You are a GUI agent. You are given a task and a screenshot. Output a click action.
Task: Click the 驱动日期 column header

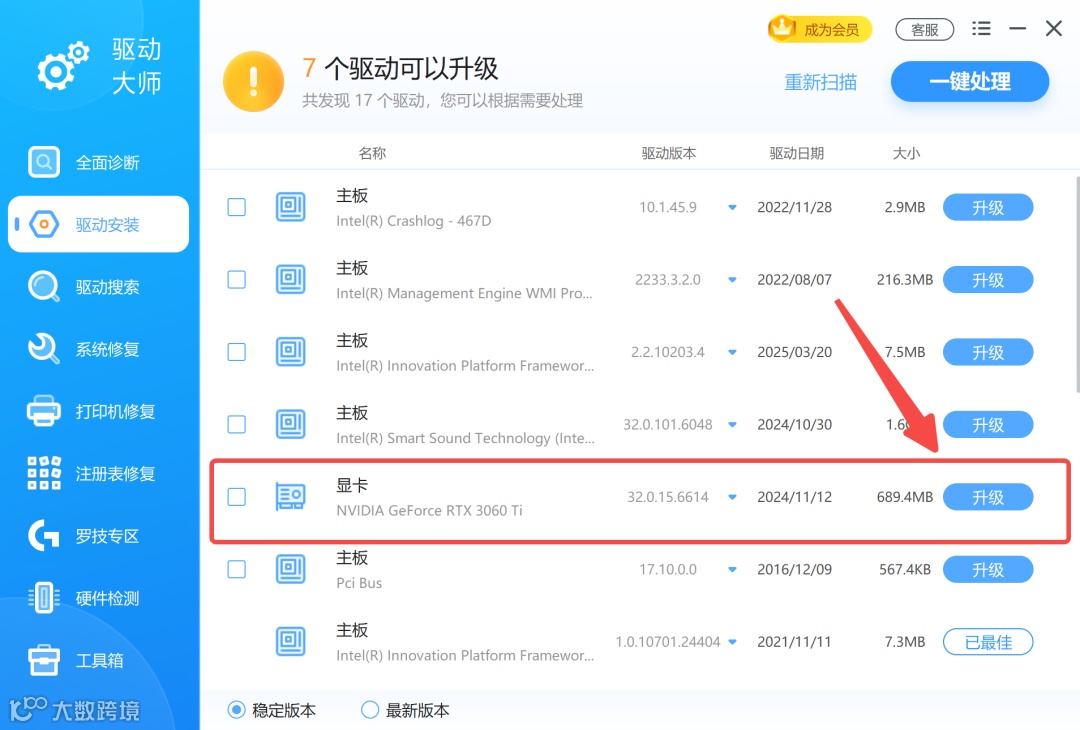[x=796, y=153]
